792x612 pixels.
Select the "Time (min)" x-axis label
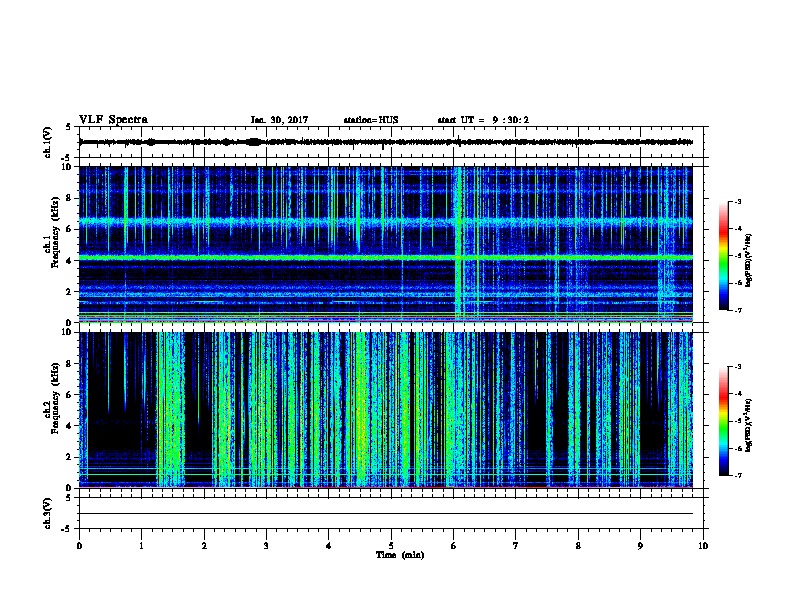click(400, 555)
